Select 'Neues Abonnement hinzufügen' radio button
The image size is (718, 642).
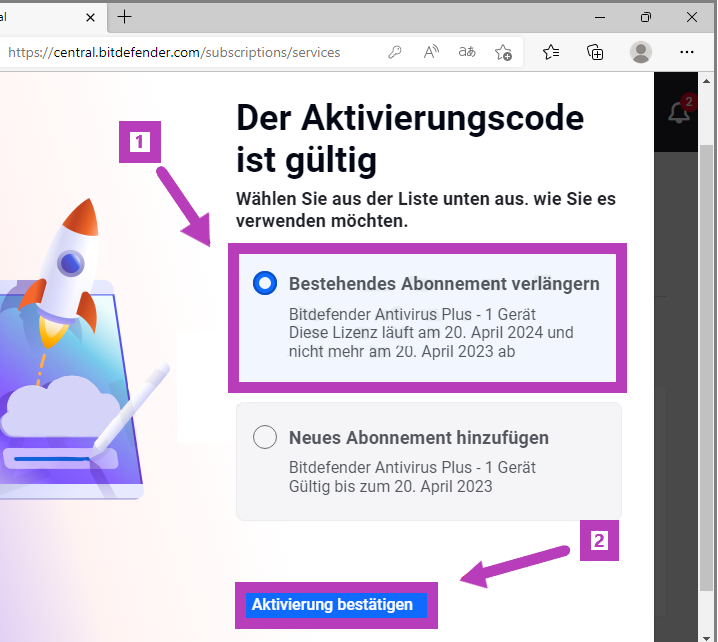(265, 437)
